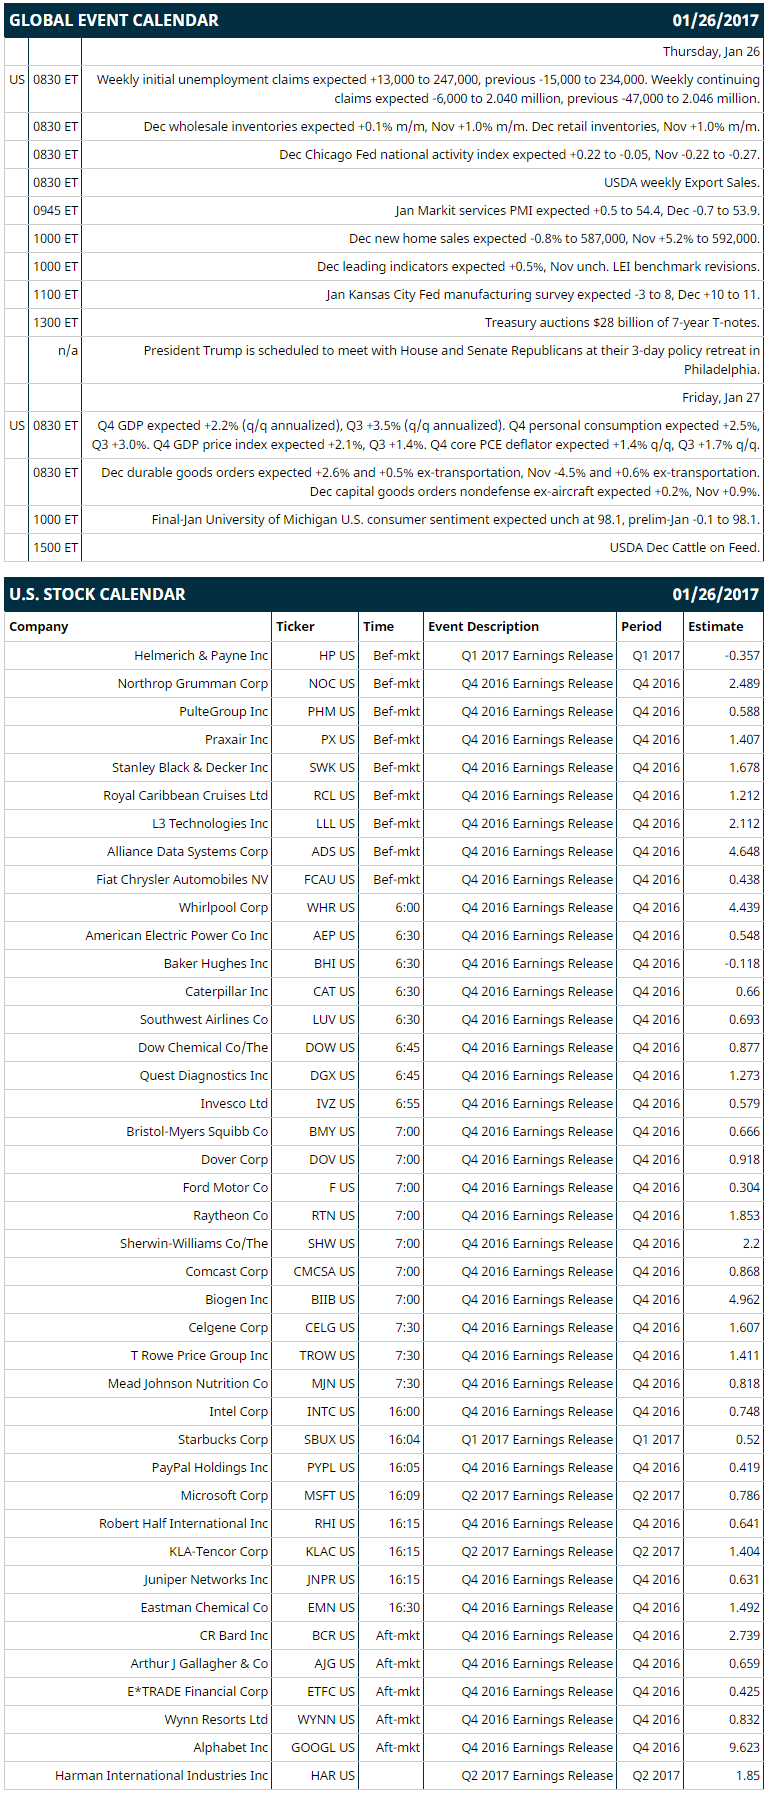Click the Thursday, Jan 26 date row

click(711, 52)
